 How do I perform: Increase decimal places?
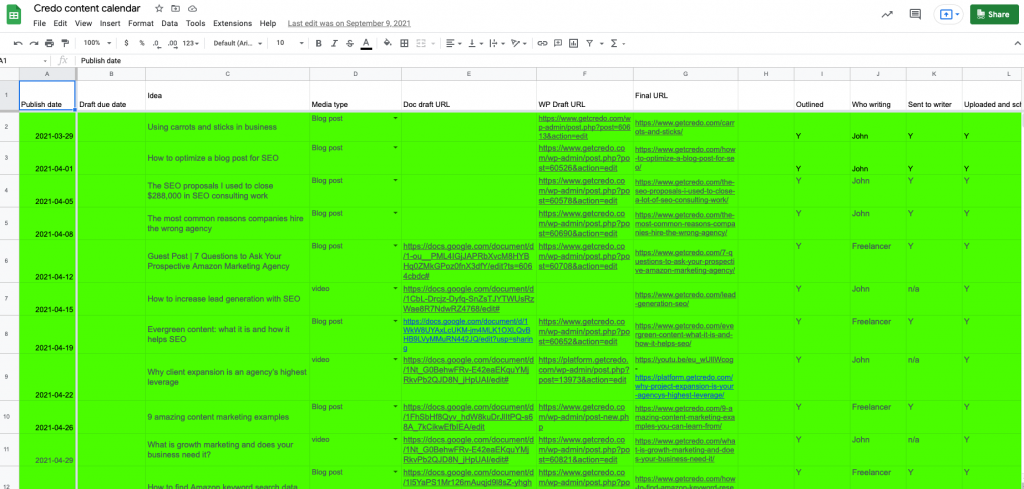point(172,43)
